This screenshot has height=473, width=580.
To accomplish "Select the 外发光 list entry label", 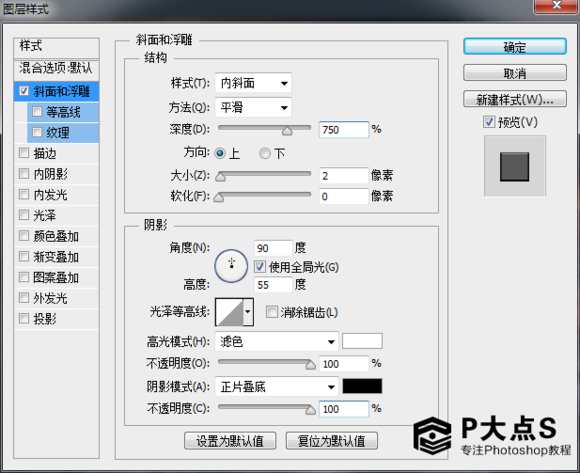I will click(x=50, y=298).
